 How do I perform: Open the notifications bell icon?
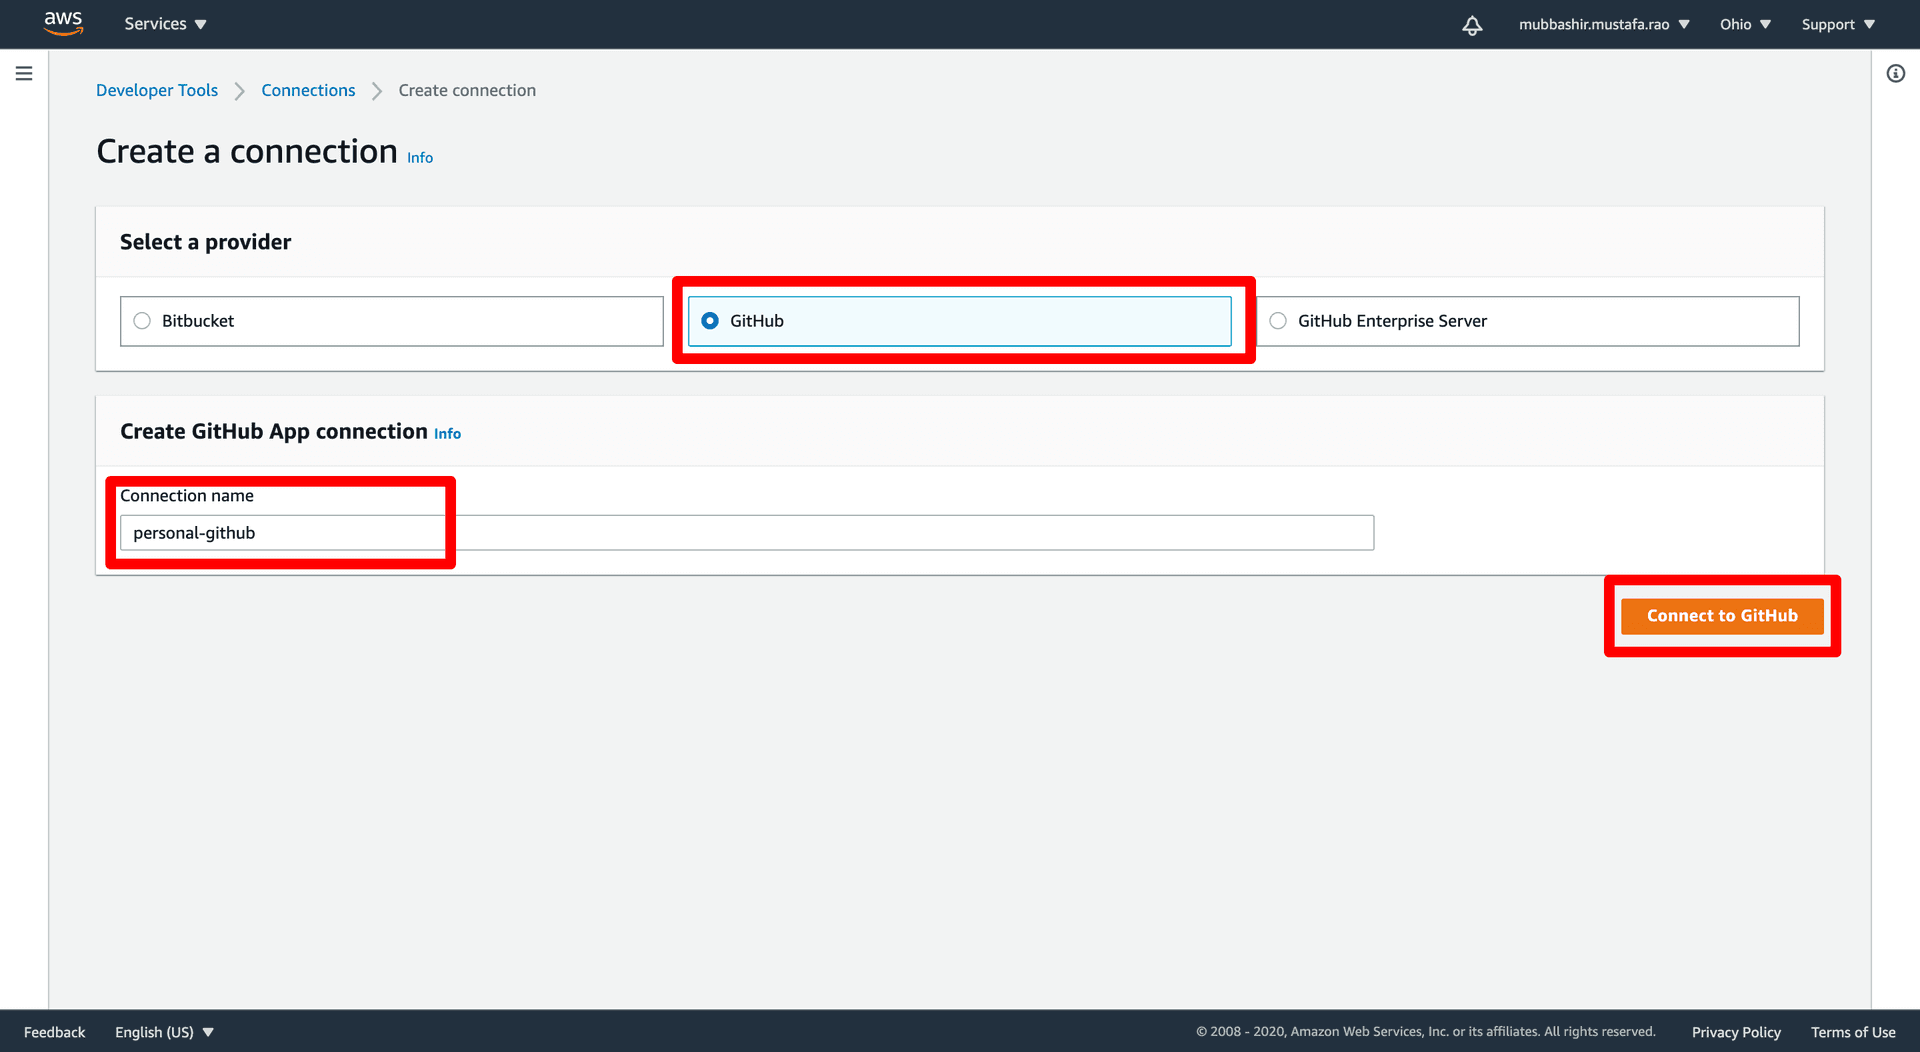(1472, 25)
